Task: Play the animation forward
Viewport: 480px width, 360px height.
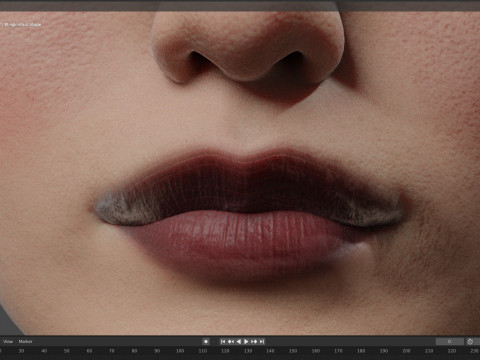Action: (x=246, y=341)
